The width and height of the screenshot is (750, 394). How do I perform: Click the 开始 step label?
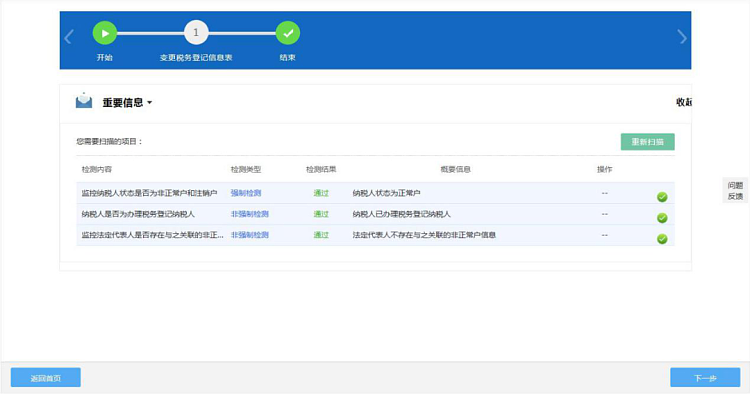(104, 57)
